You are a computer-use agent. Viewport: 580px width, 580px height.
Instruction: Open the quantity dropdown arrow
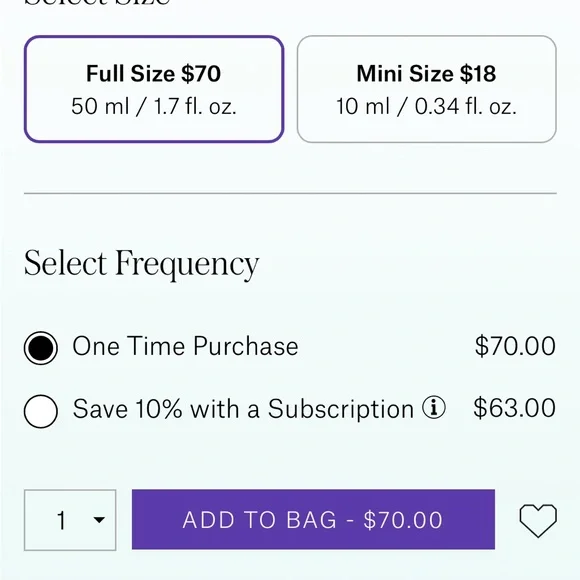[x=99, y=520]
